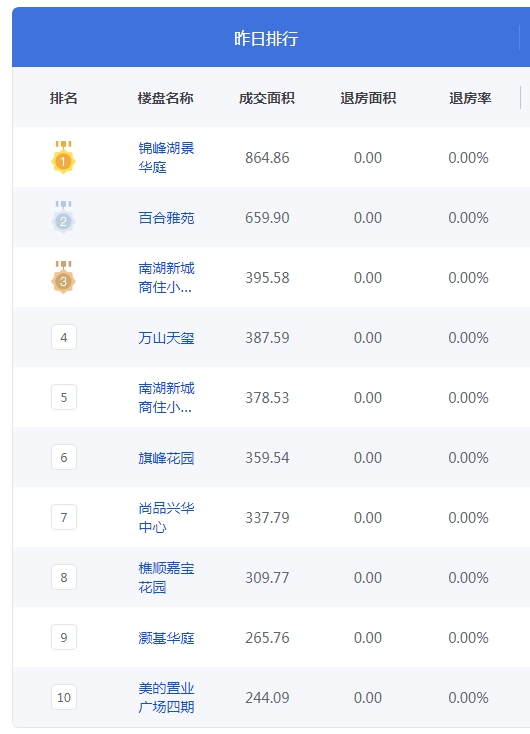
Task: Open the 万山天玺 property link
Action: click(166, 338)
